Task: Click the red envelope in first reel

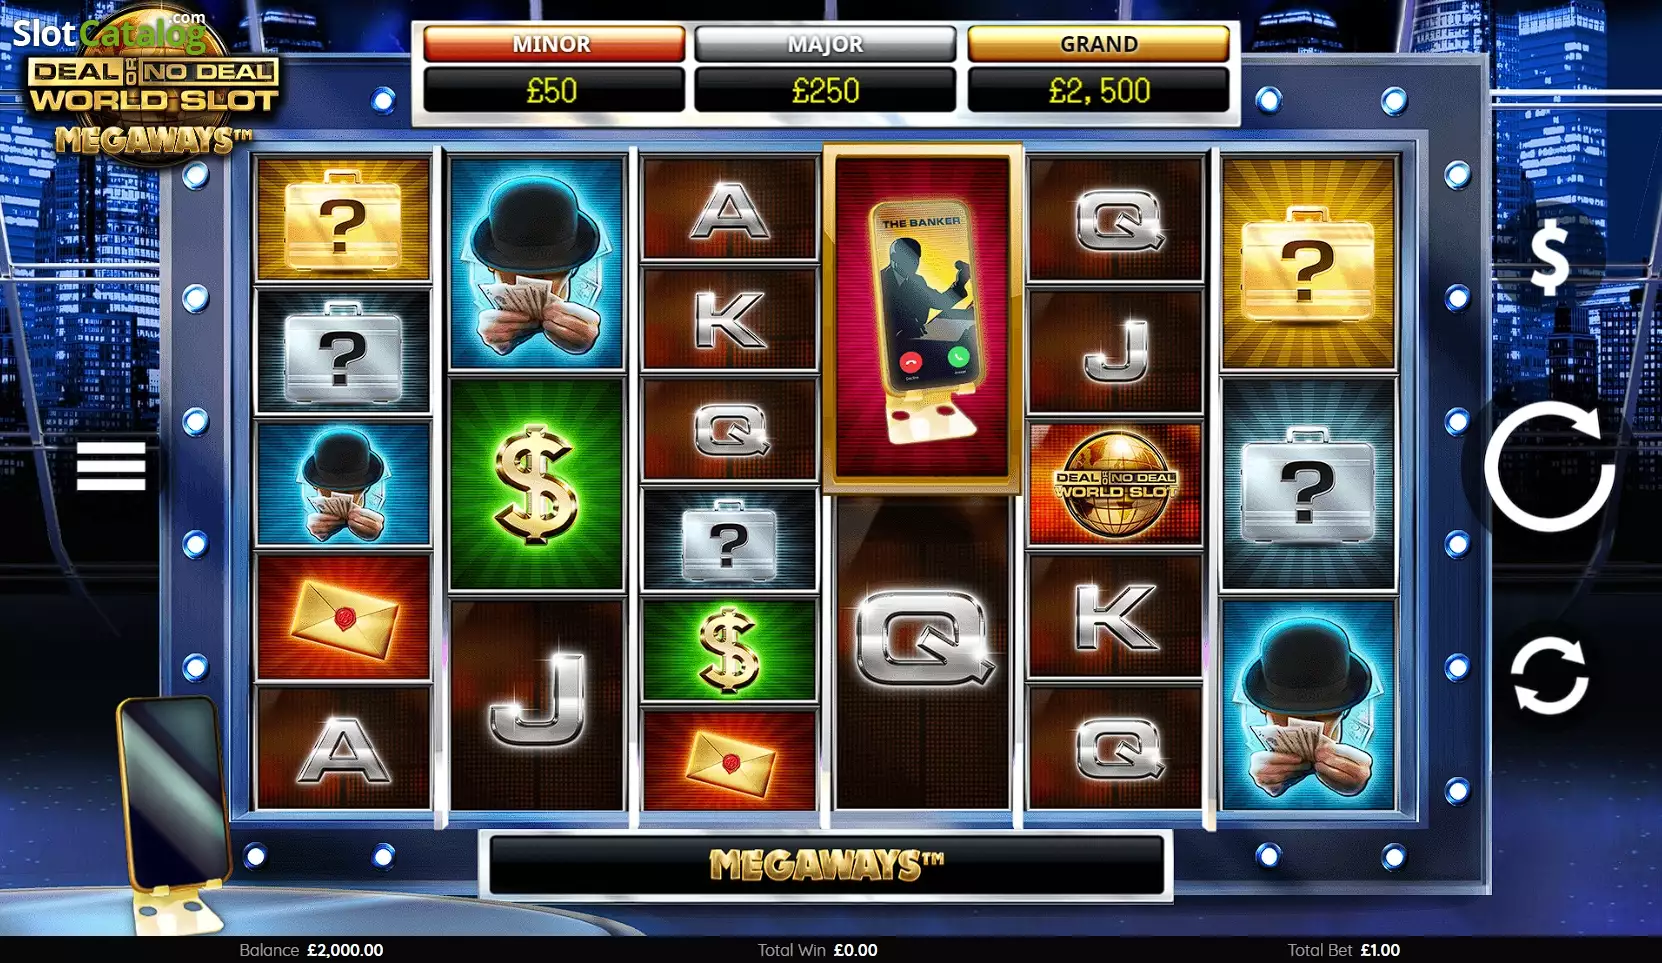Action: (x=343, y=617)
